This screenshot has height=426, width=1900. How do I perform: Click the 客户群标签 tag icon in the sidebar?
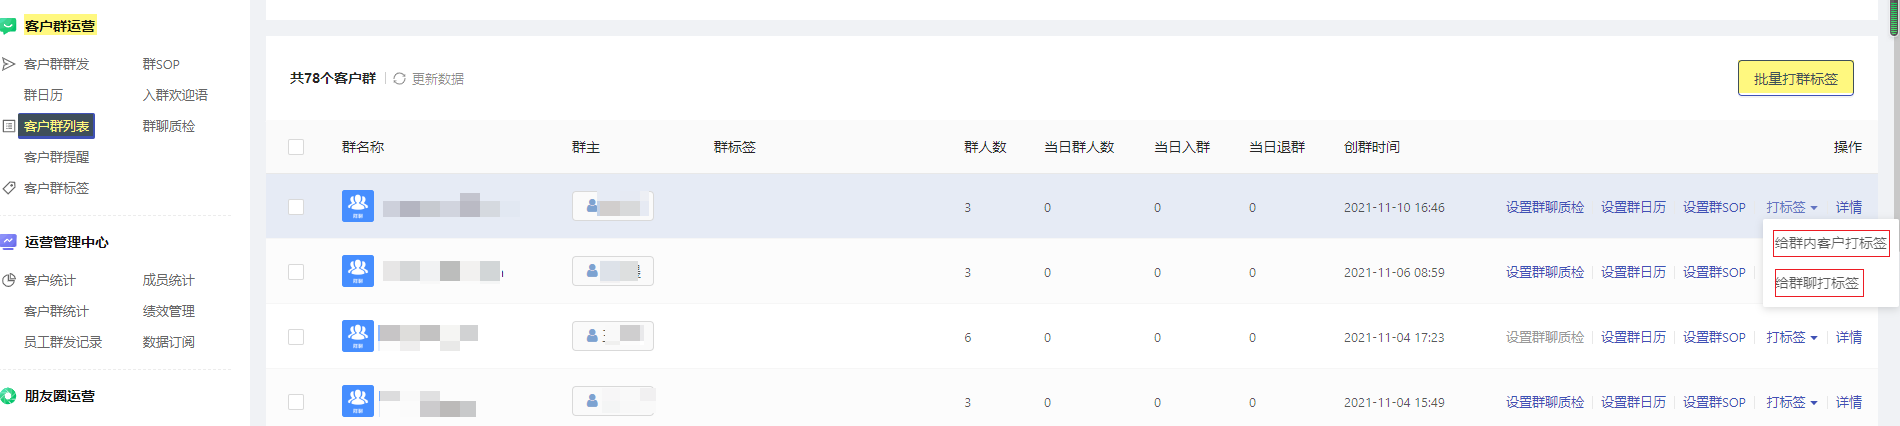click(9, 188)
